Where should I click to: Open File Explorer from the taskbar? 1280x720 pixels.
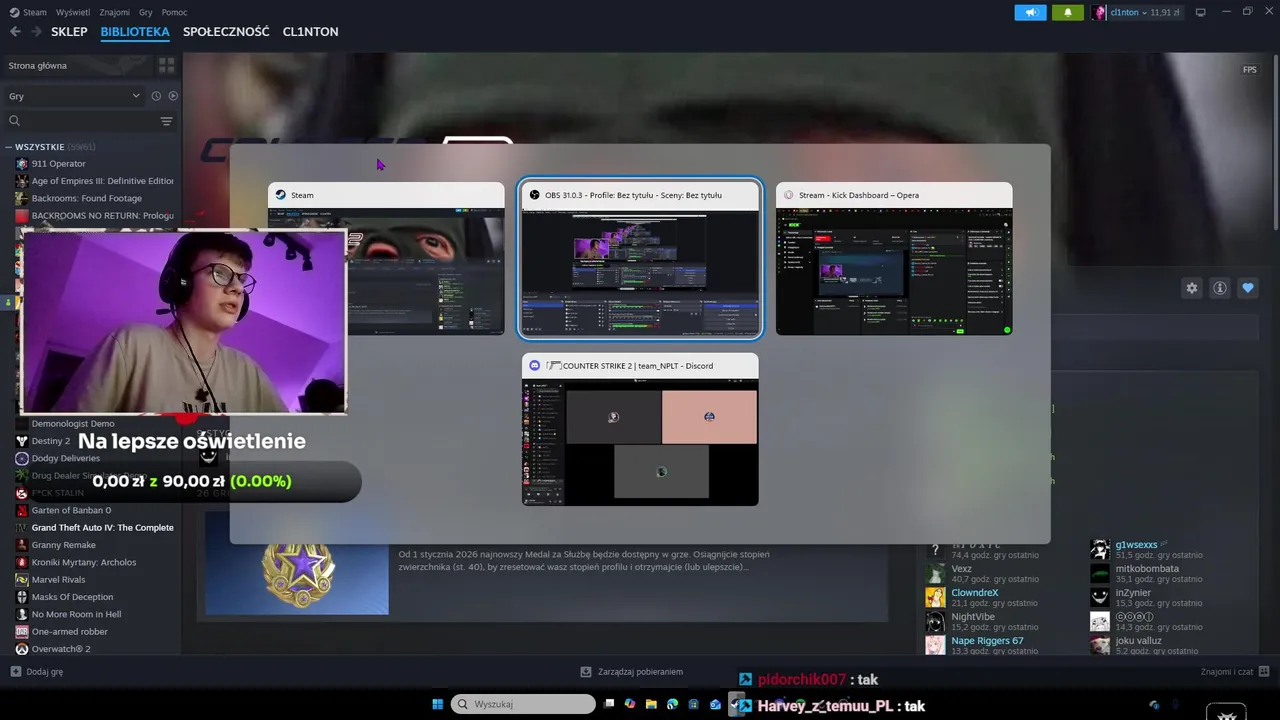[x=651, y=704]
